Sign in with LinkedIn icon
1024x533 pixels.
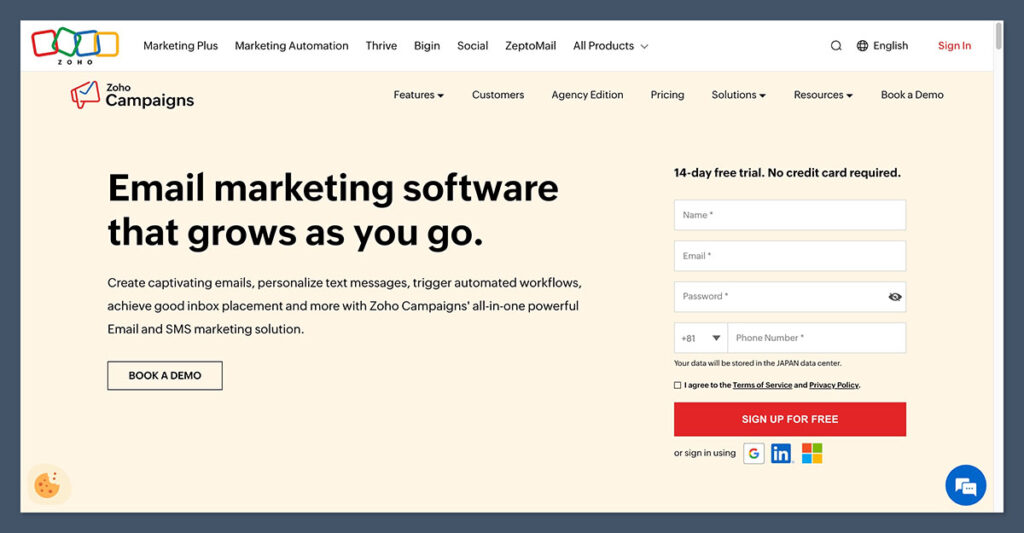781,453
